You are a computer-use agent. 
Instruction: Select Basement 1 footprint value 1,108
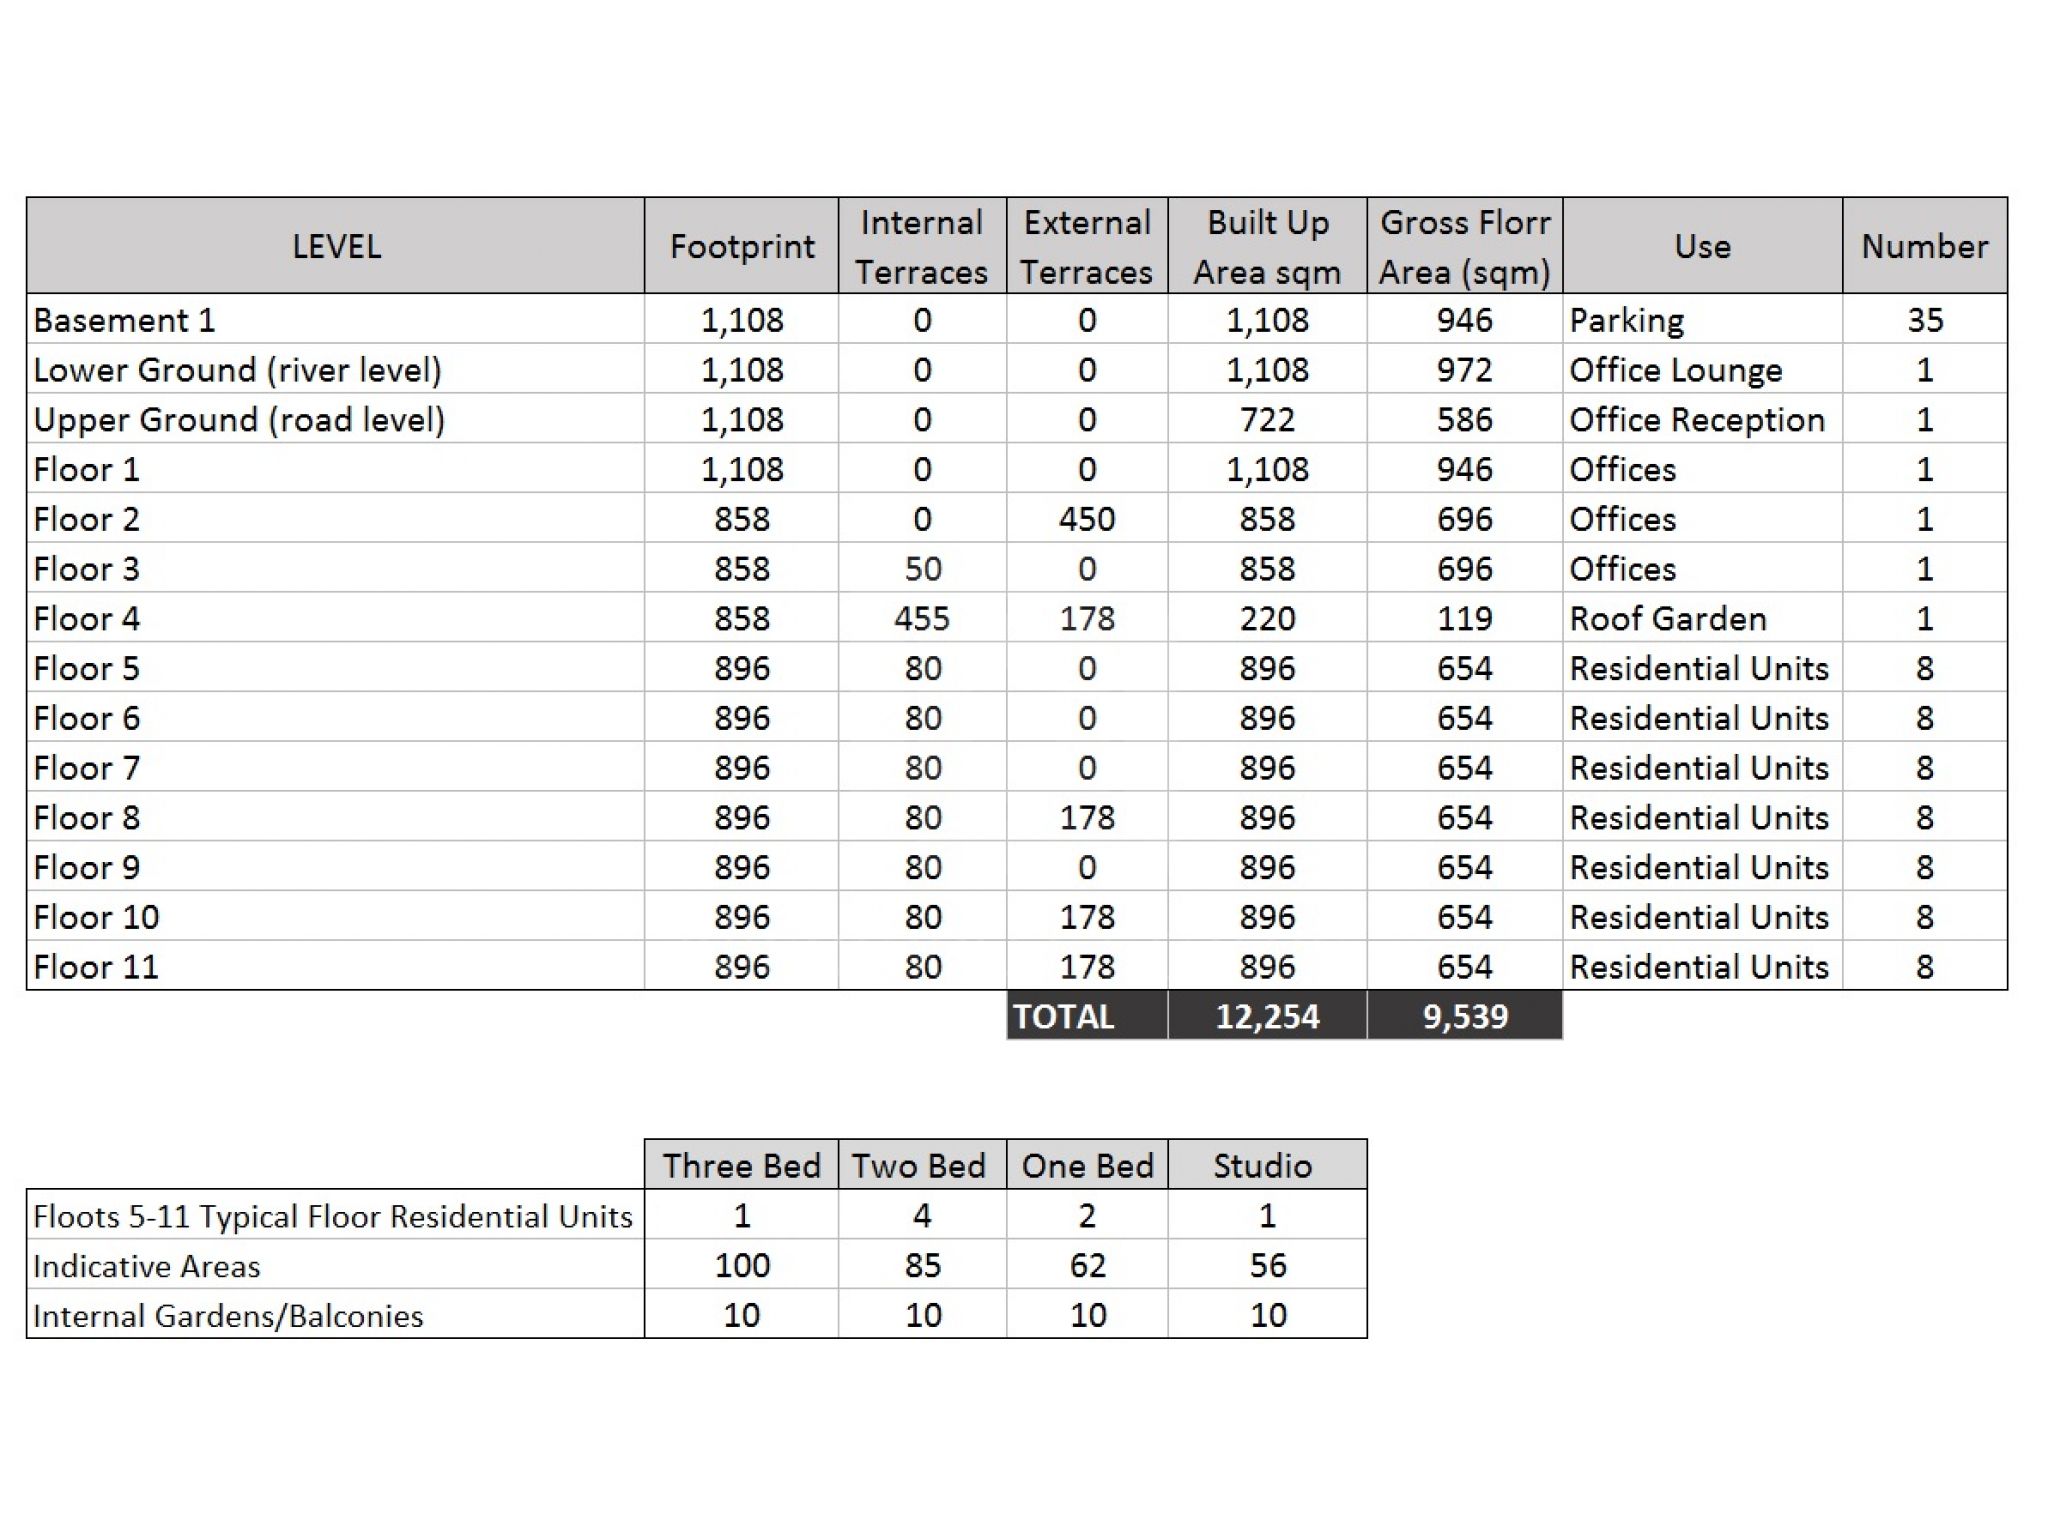click(x=742, y=320)
